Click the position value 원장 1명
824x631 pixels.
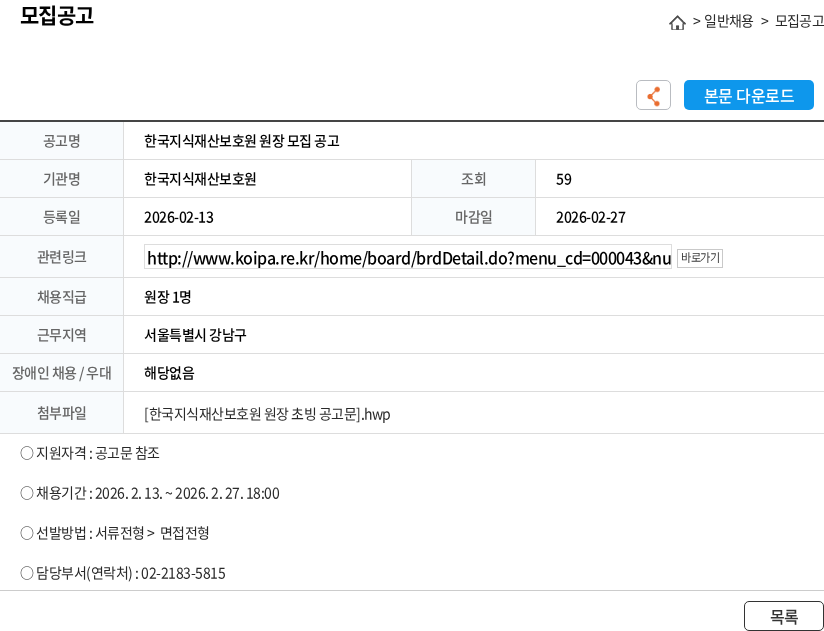(168, 297)
